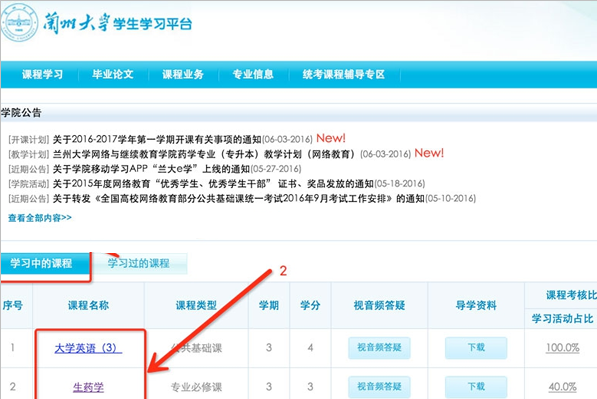Viewport: 597px width, 399px height.
Task: Click the 40.0% learning activity value
Action: pos(562,387)
